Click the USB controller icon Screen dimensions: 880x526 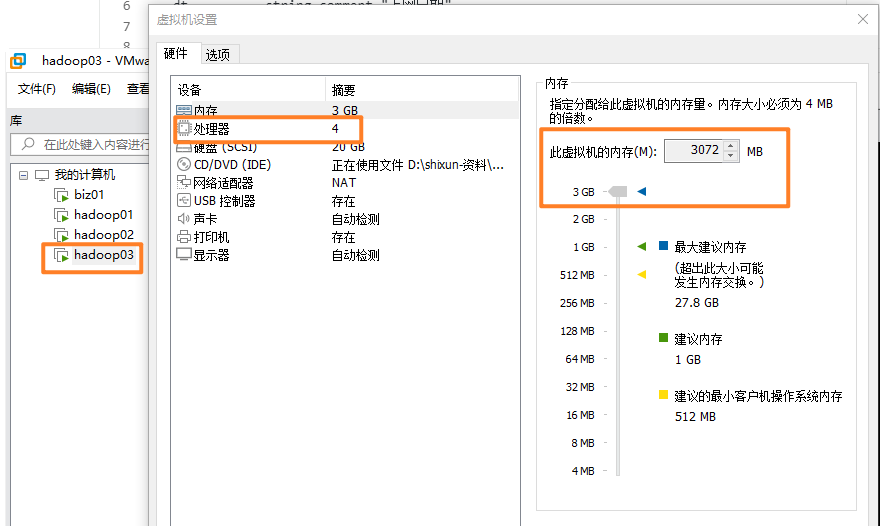(184, 200)
